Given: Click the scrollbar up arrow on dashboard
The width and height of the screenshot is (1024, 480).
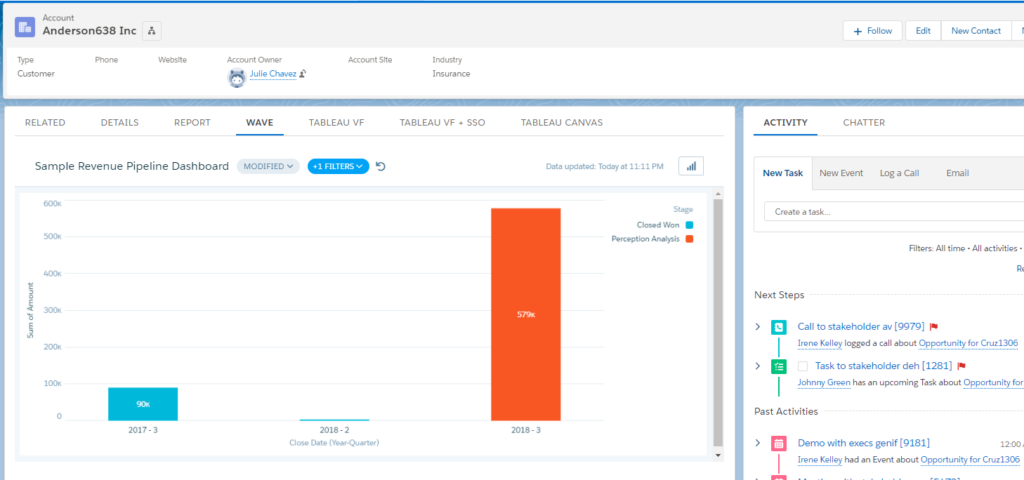Looking at the screenshot, I should coord(718,194).
